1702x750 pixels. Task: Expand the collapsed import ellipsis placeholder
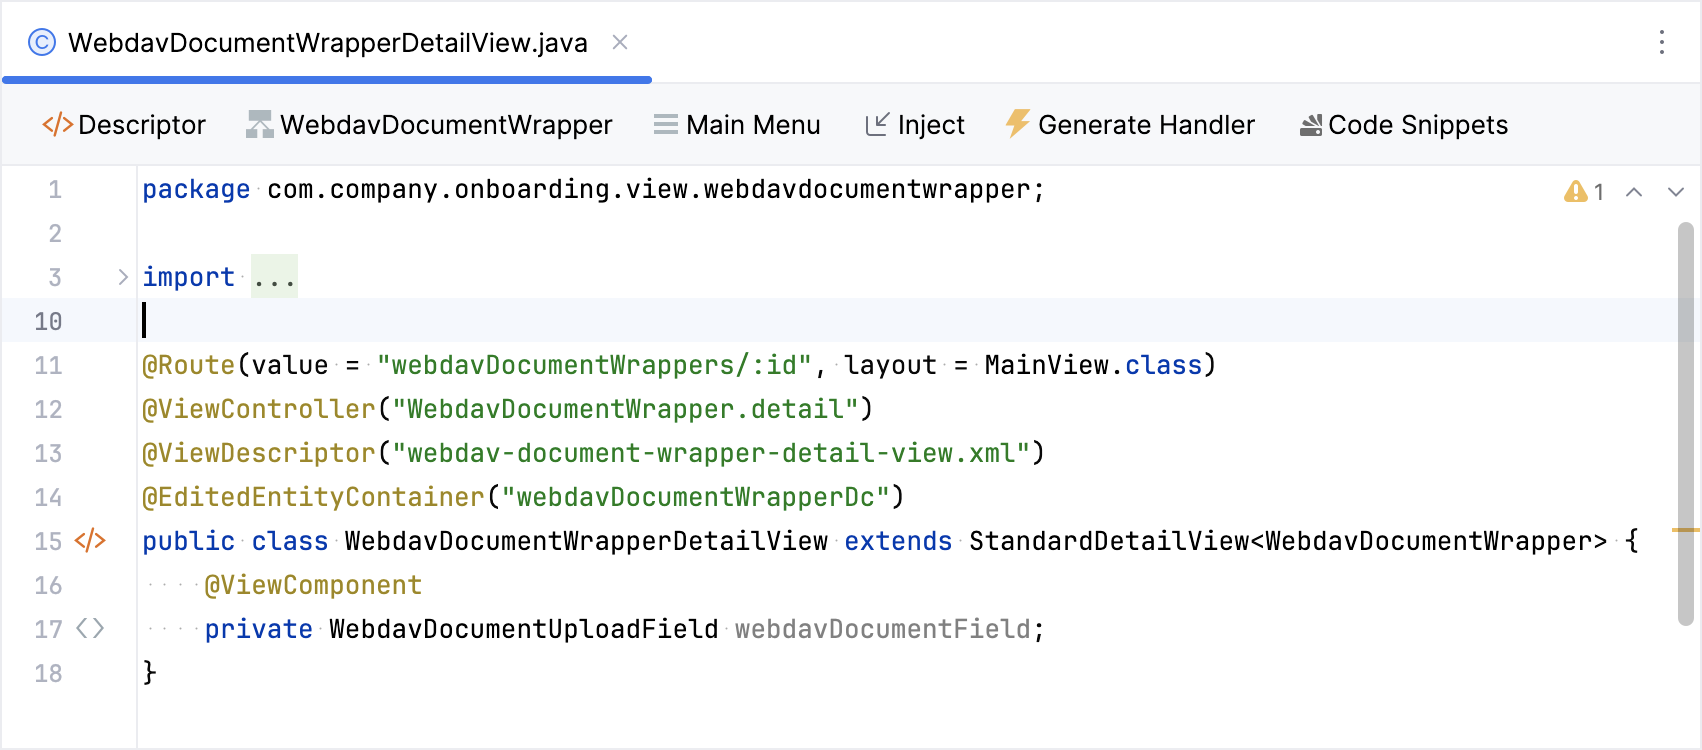pyautogui.click(x=274, y=277)
